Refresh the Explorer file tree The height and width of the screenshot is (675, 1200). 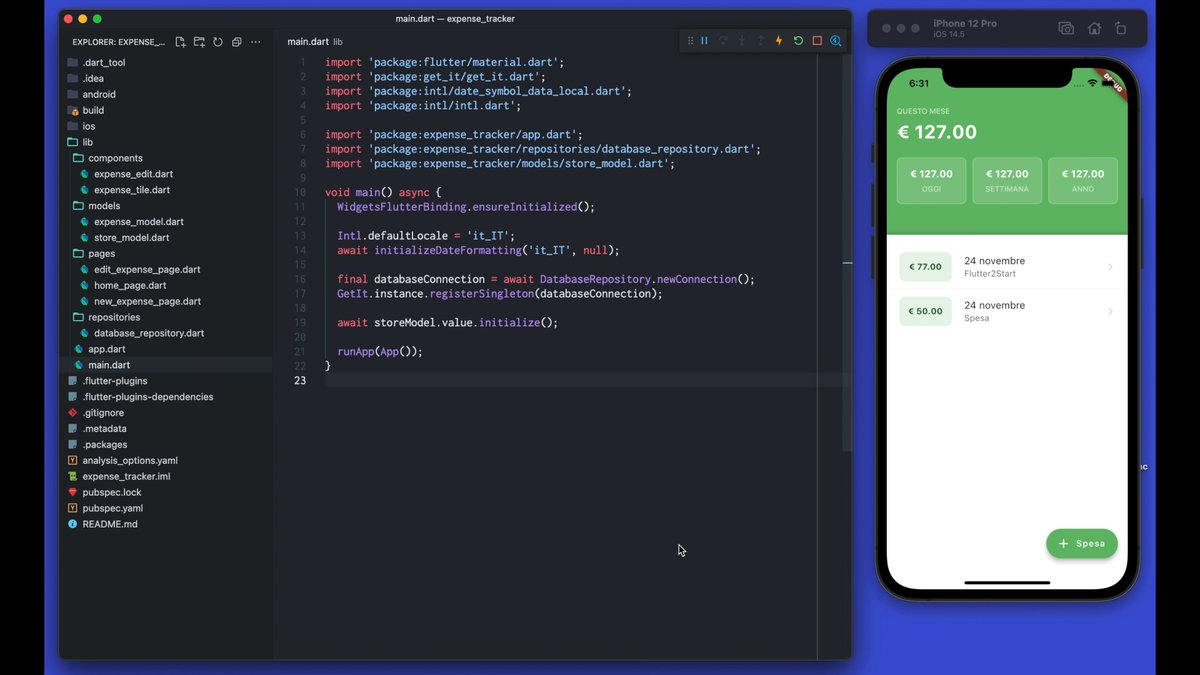pos(217,42)
